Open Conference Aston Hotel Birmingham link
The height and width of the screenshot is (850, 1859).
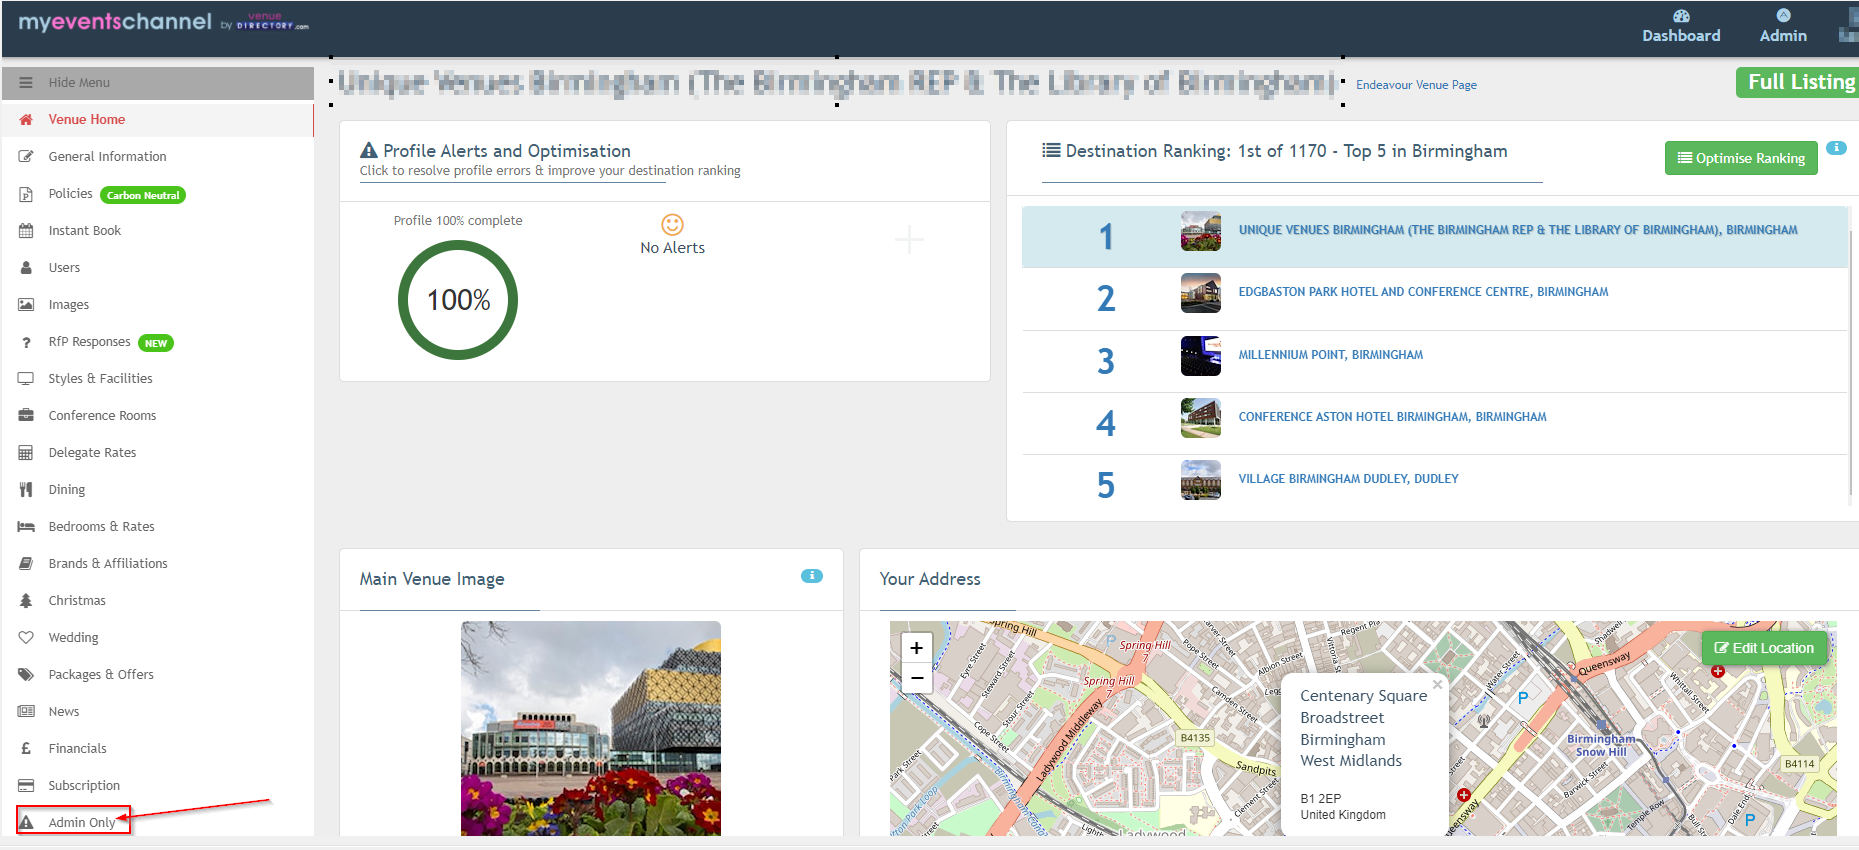click(1392, 417)
